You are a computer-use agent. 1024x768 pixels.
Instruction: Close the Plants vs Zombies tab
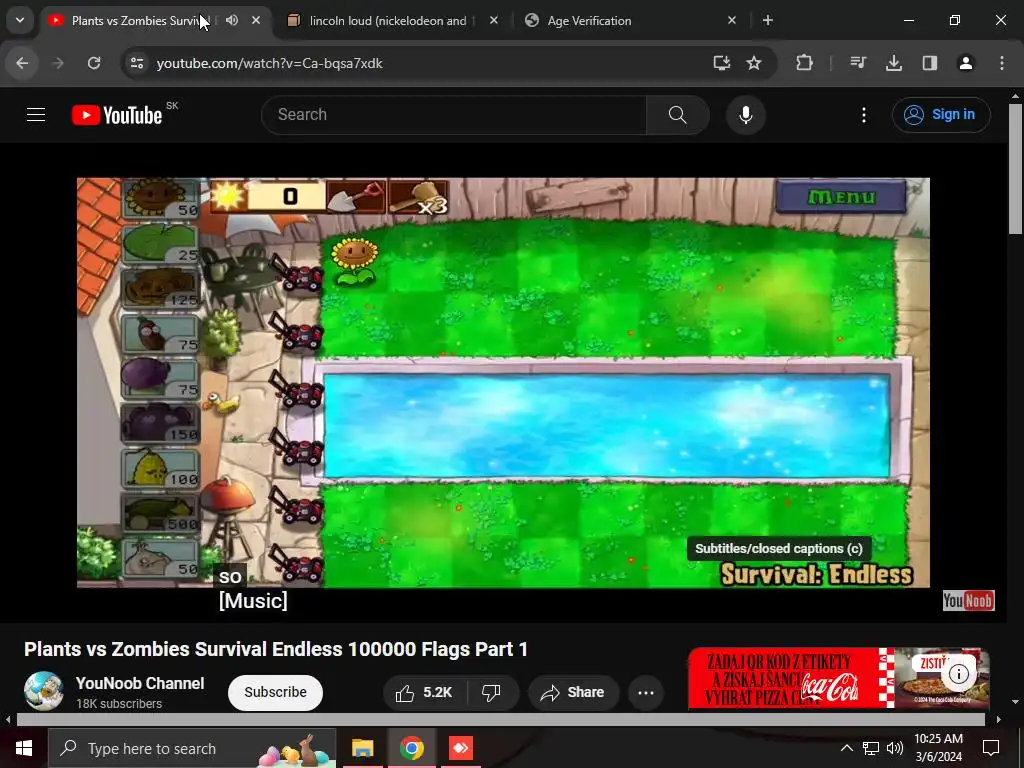tap(256, 20)
